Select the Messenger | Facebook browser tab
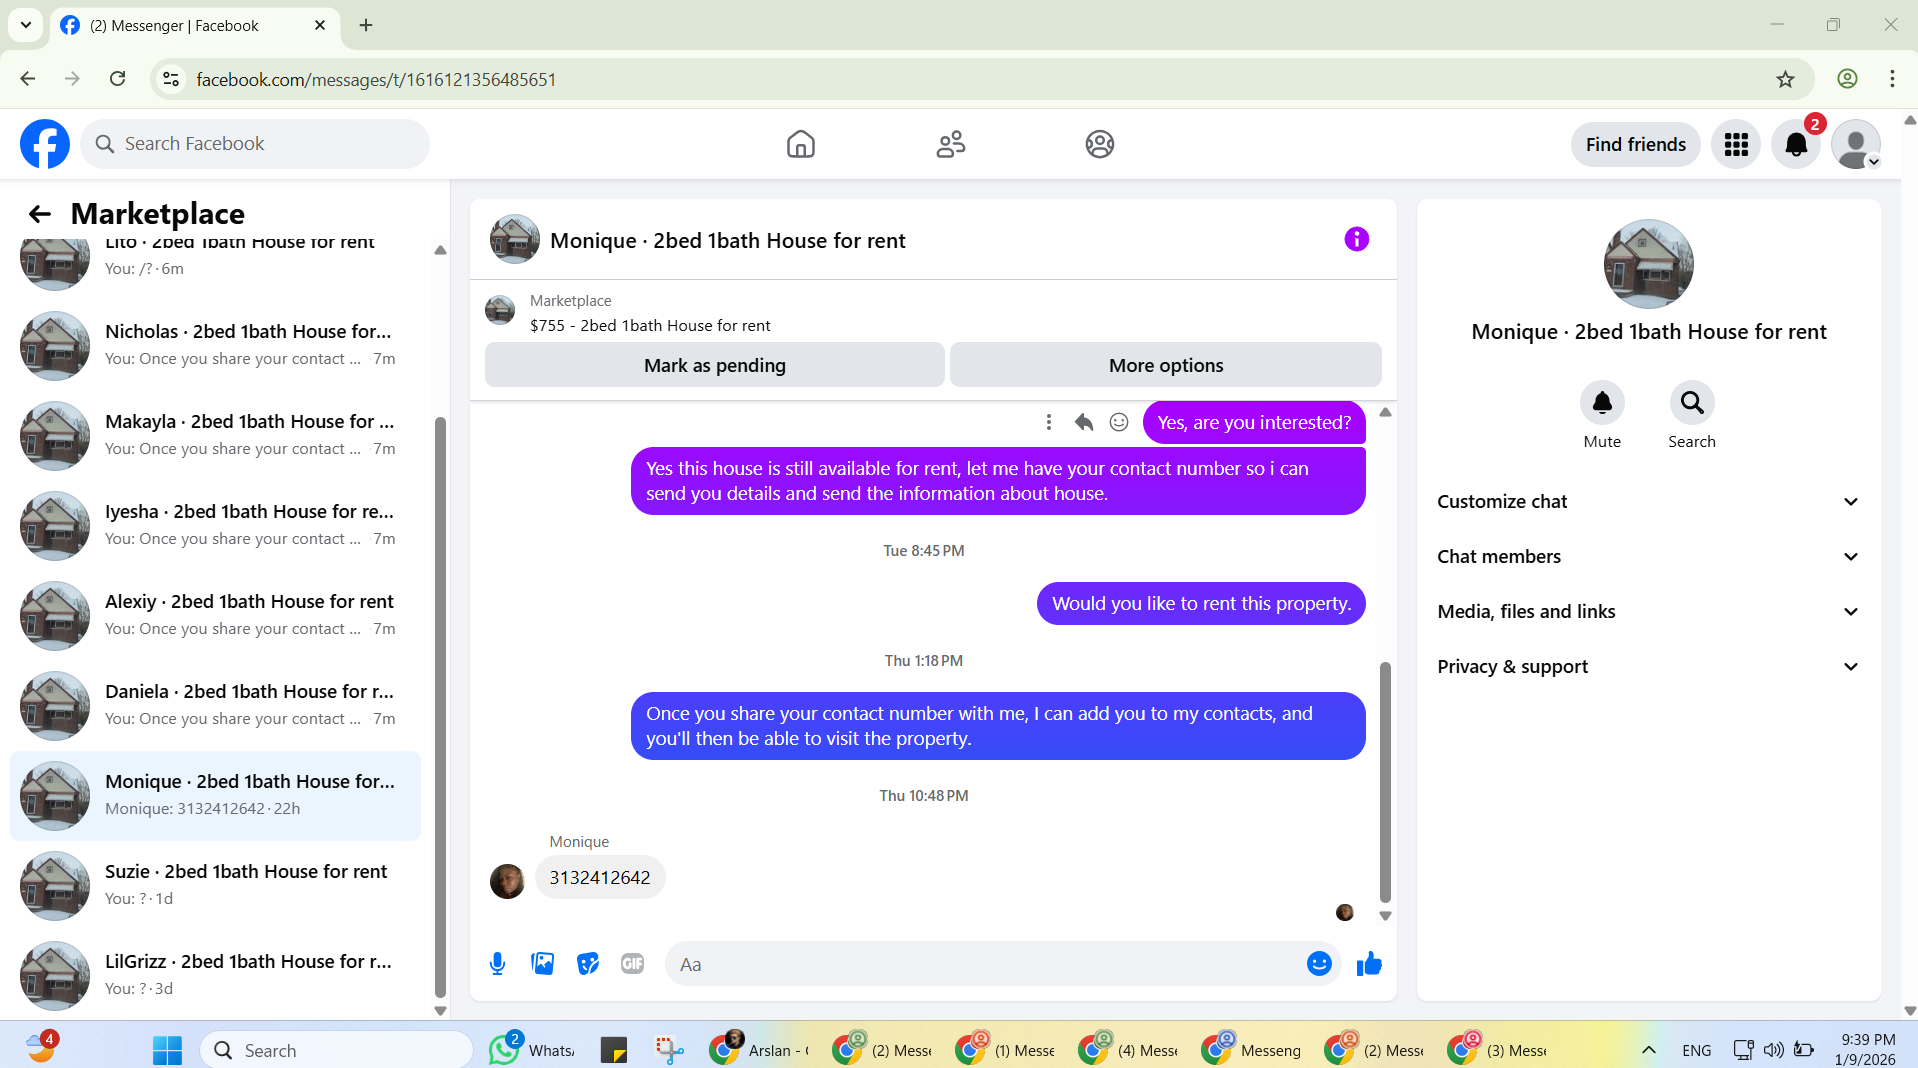The height and width of the screenshot is (1068, 1918). coord(195,25)
